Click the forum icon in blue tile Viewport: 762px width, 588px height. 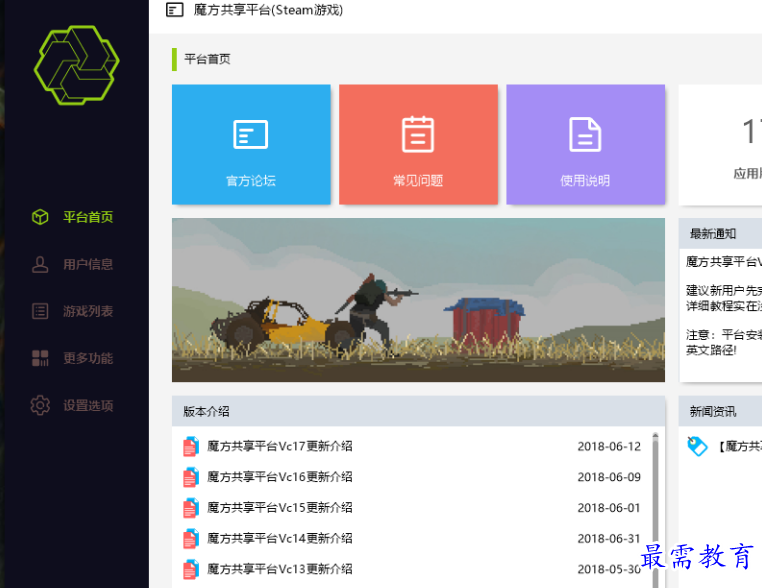(251, 134)
